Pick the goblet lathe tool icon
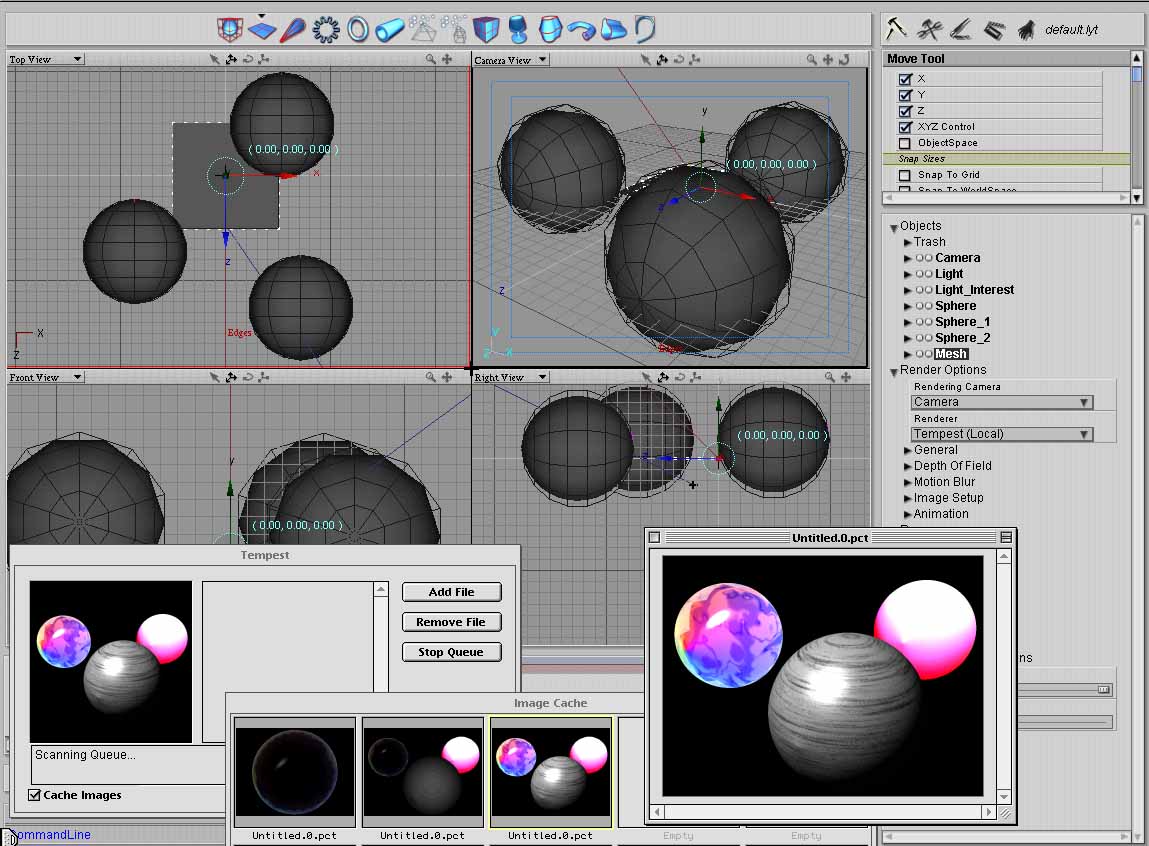Image resolution: width=1149 pixels, height=846 pixels. (518, 30)
